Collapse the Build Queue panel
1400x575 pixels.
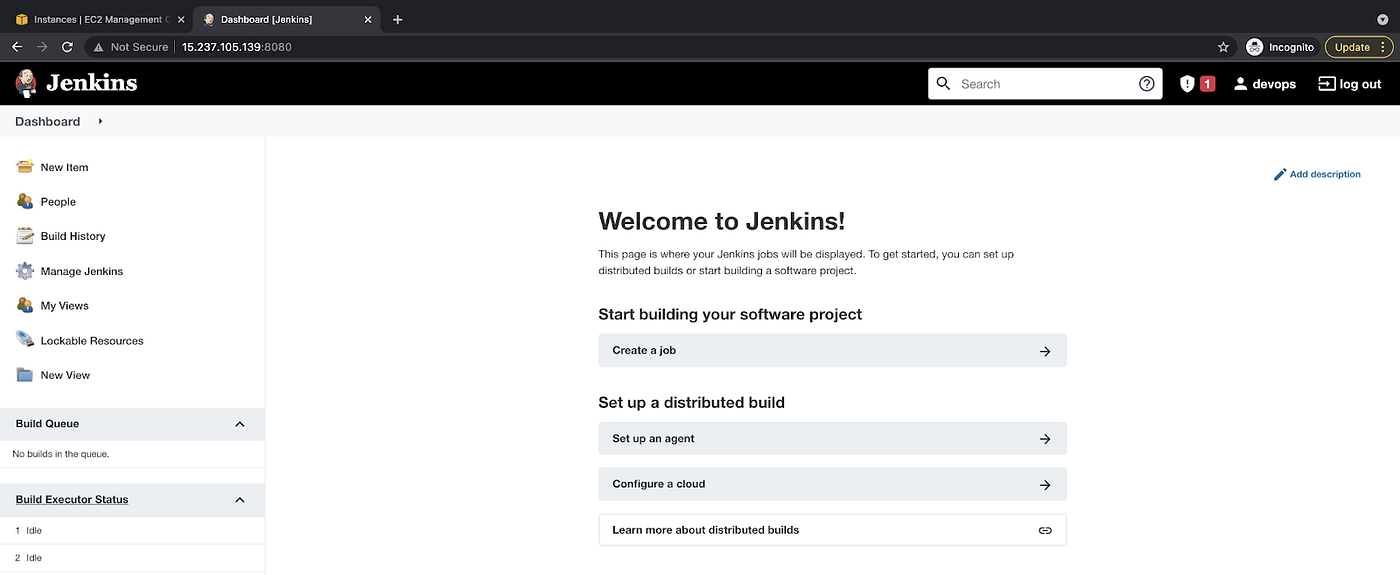[x=240, y=424]
